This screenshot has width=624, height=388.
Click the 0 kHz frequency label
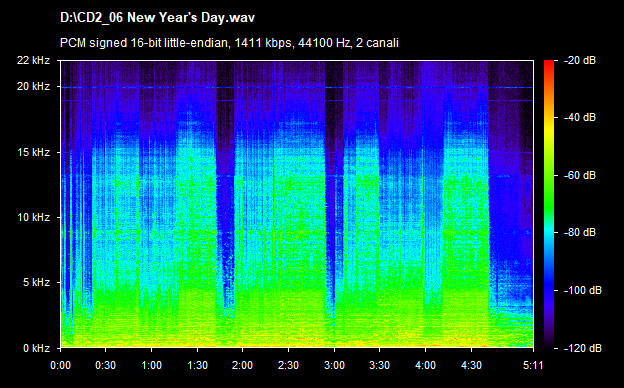(x=36, y=348)
